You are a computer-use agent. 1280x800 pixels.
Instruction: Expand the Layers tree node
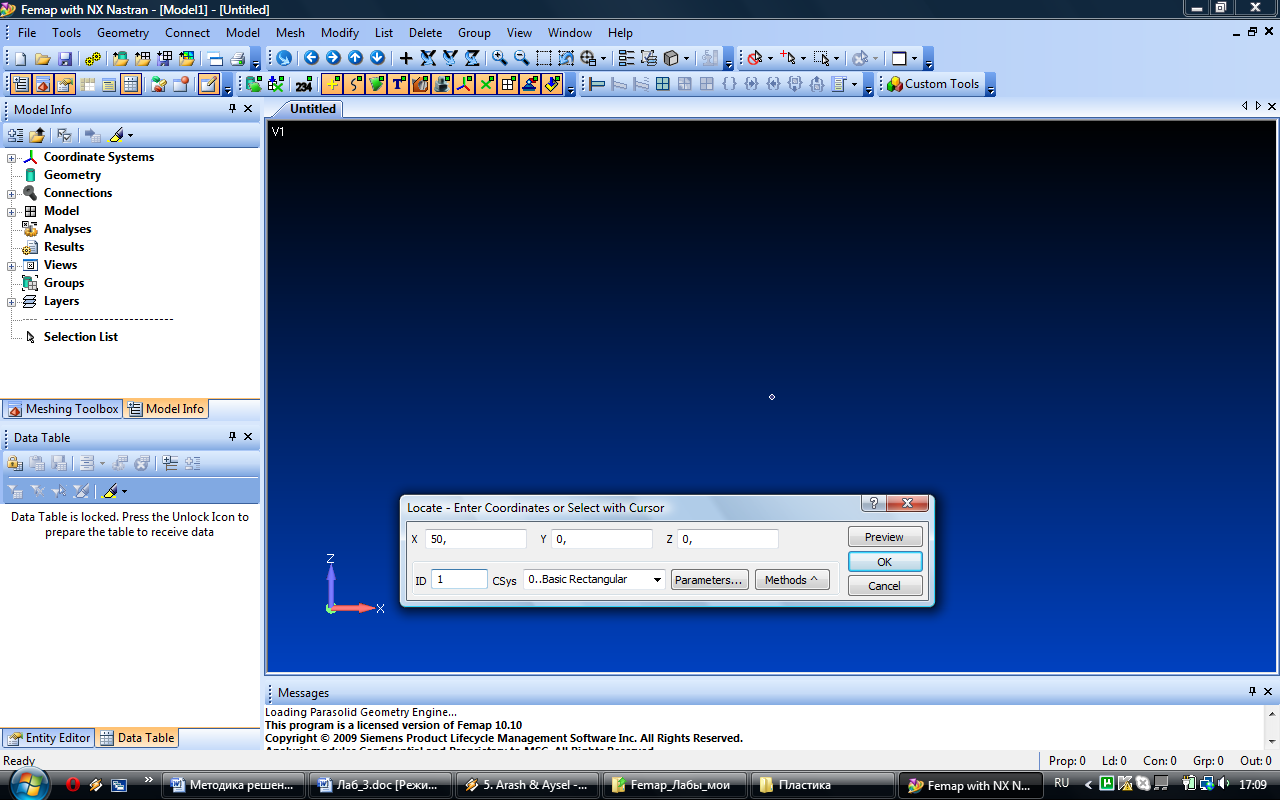pos(12,301)
